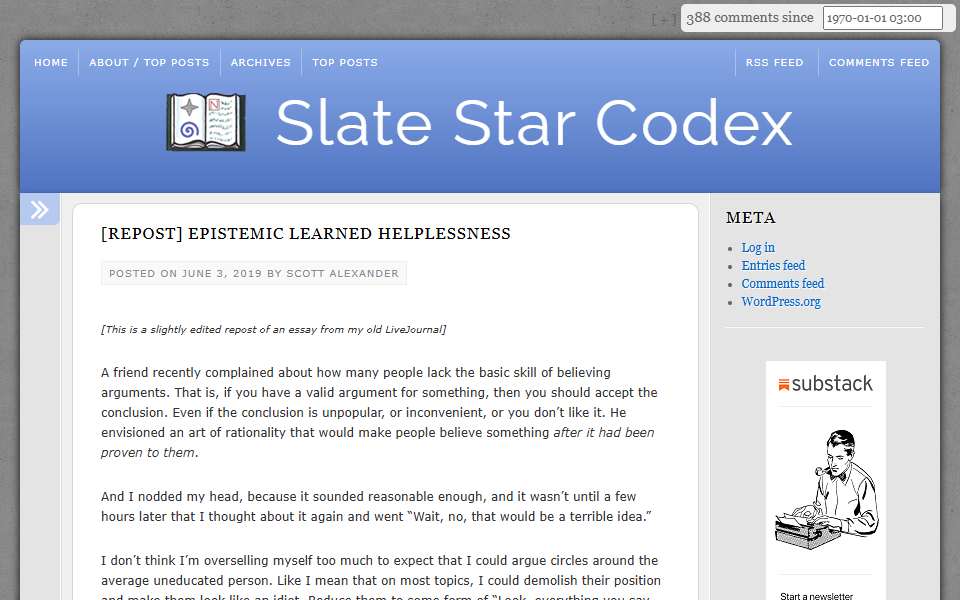Image resolution: width=960 pixels, height=600 pixels.
Task: Toggle the [+] comments expander
Action: click(x=664, y=19)
